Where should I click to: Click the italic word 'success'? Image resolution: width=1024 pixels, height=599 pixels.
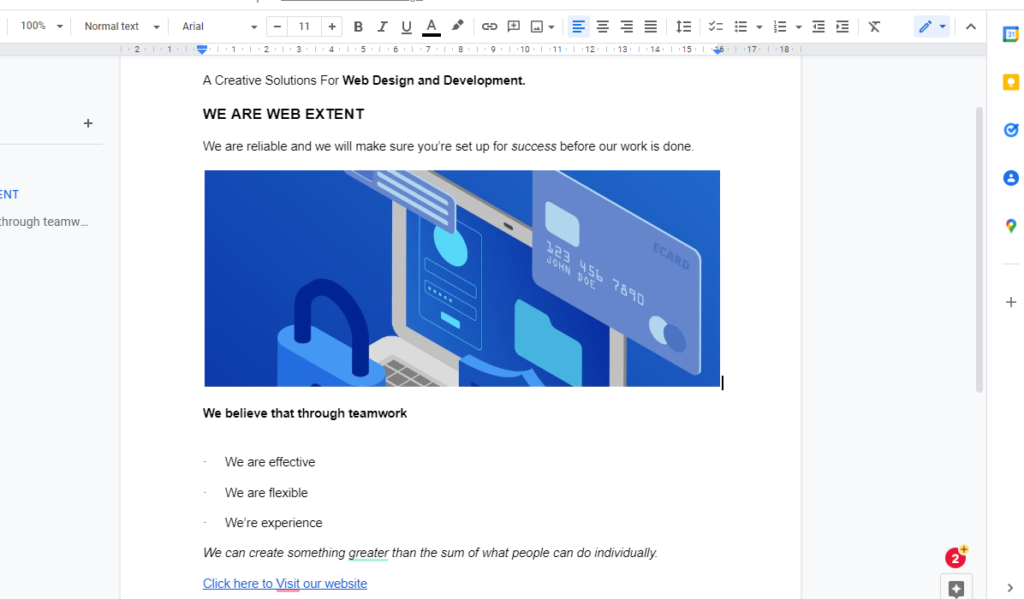pos(534,146)
